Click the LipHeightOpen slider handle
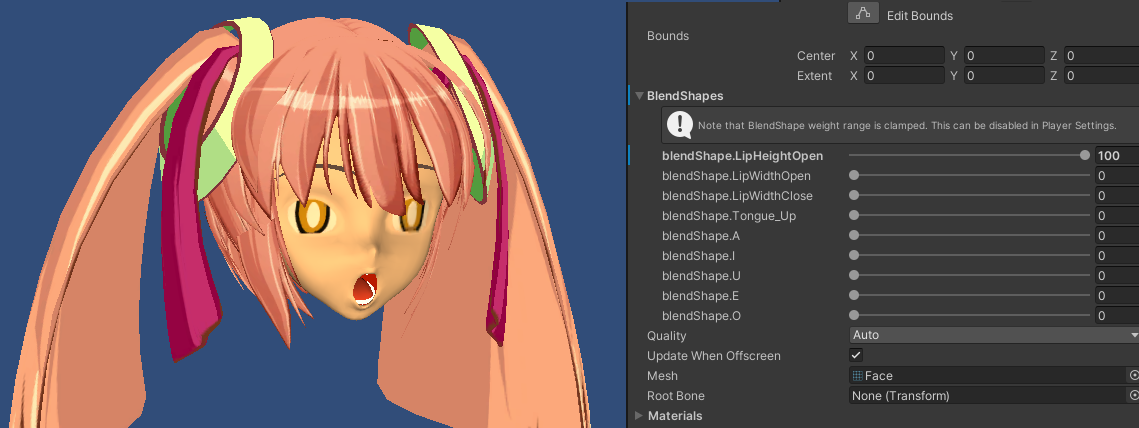Screen dimensions: 1139x428 pos(1085,155)
